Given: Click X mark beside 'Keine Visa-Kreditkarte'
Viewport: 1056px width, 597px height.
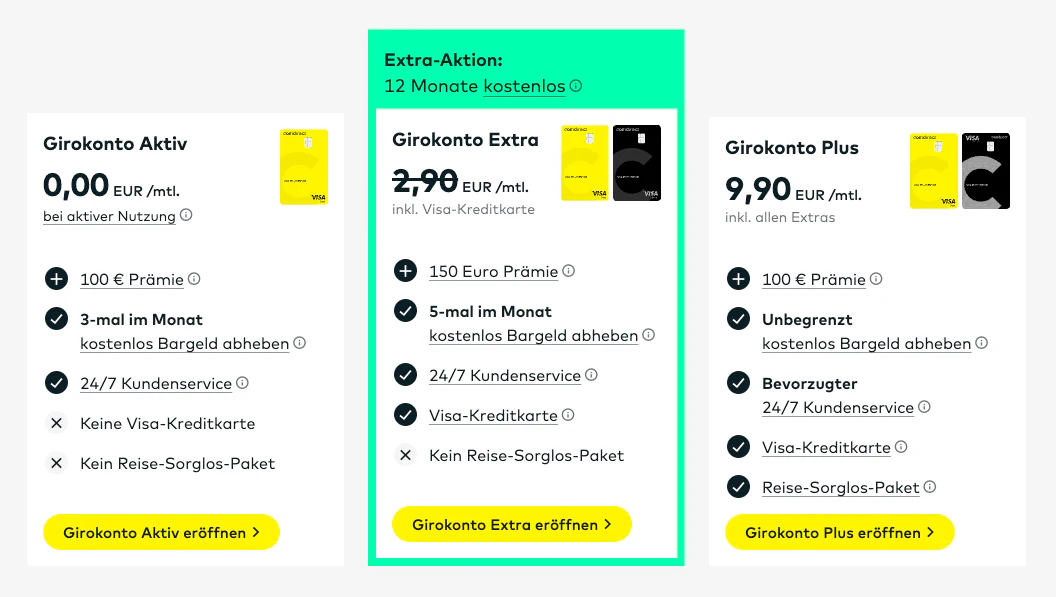Looking at the screenshot, I should click(57, 423).
